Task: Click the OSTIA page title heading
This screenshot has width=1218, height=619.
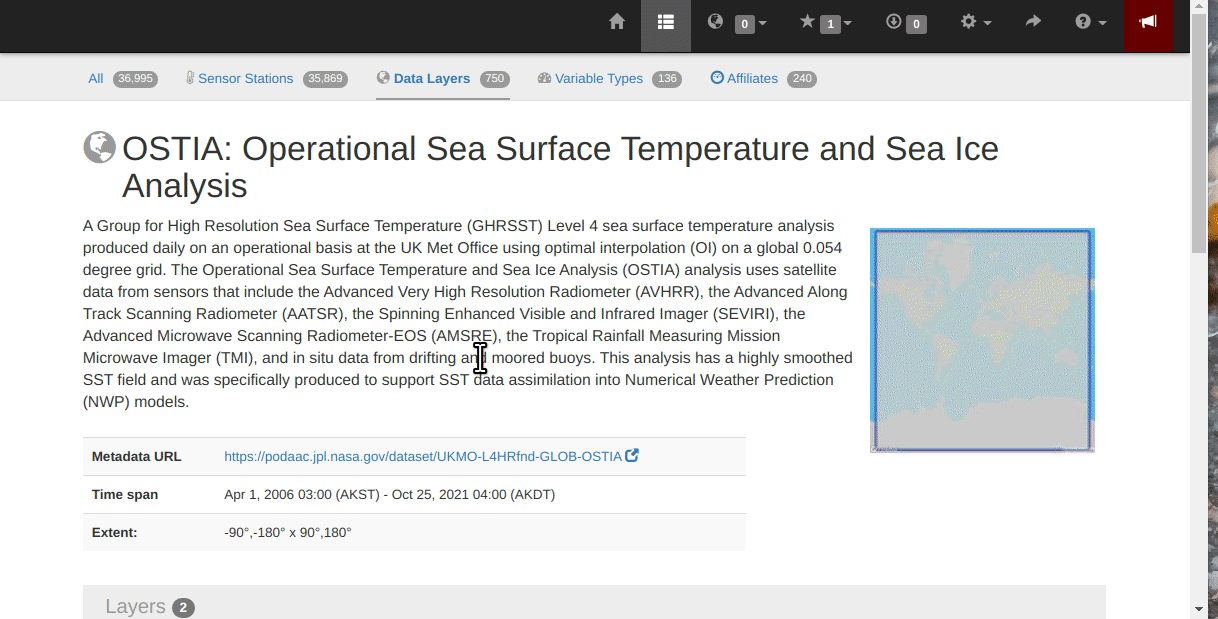Action: click(x=560, y=167)
